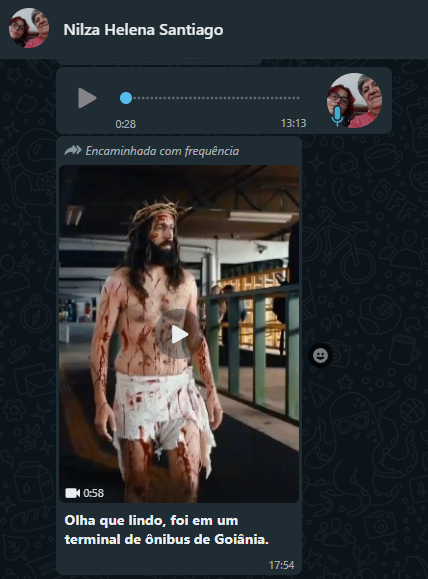428x579 pixels.
Task: Play the voice message audio
Action: point(87,98)
